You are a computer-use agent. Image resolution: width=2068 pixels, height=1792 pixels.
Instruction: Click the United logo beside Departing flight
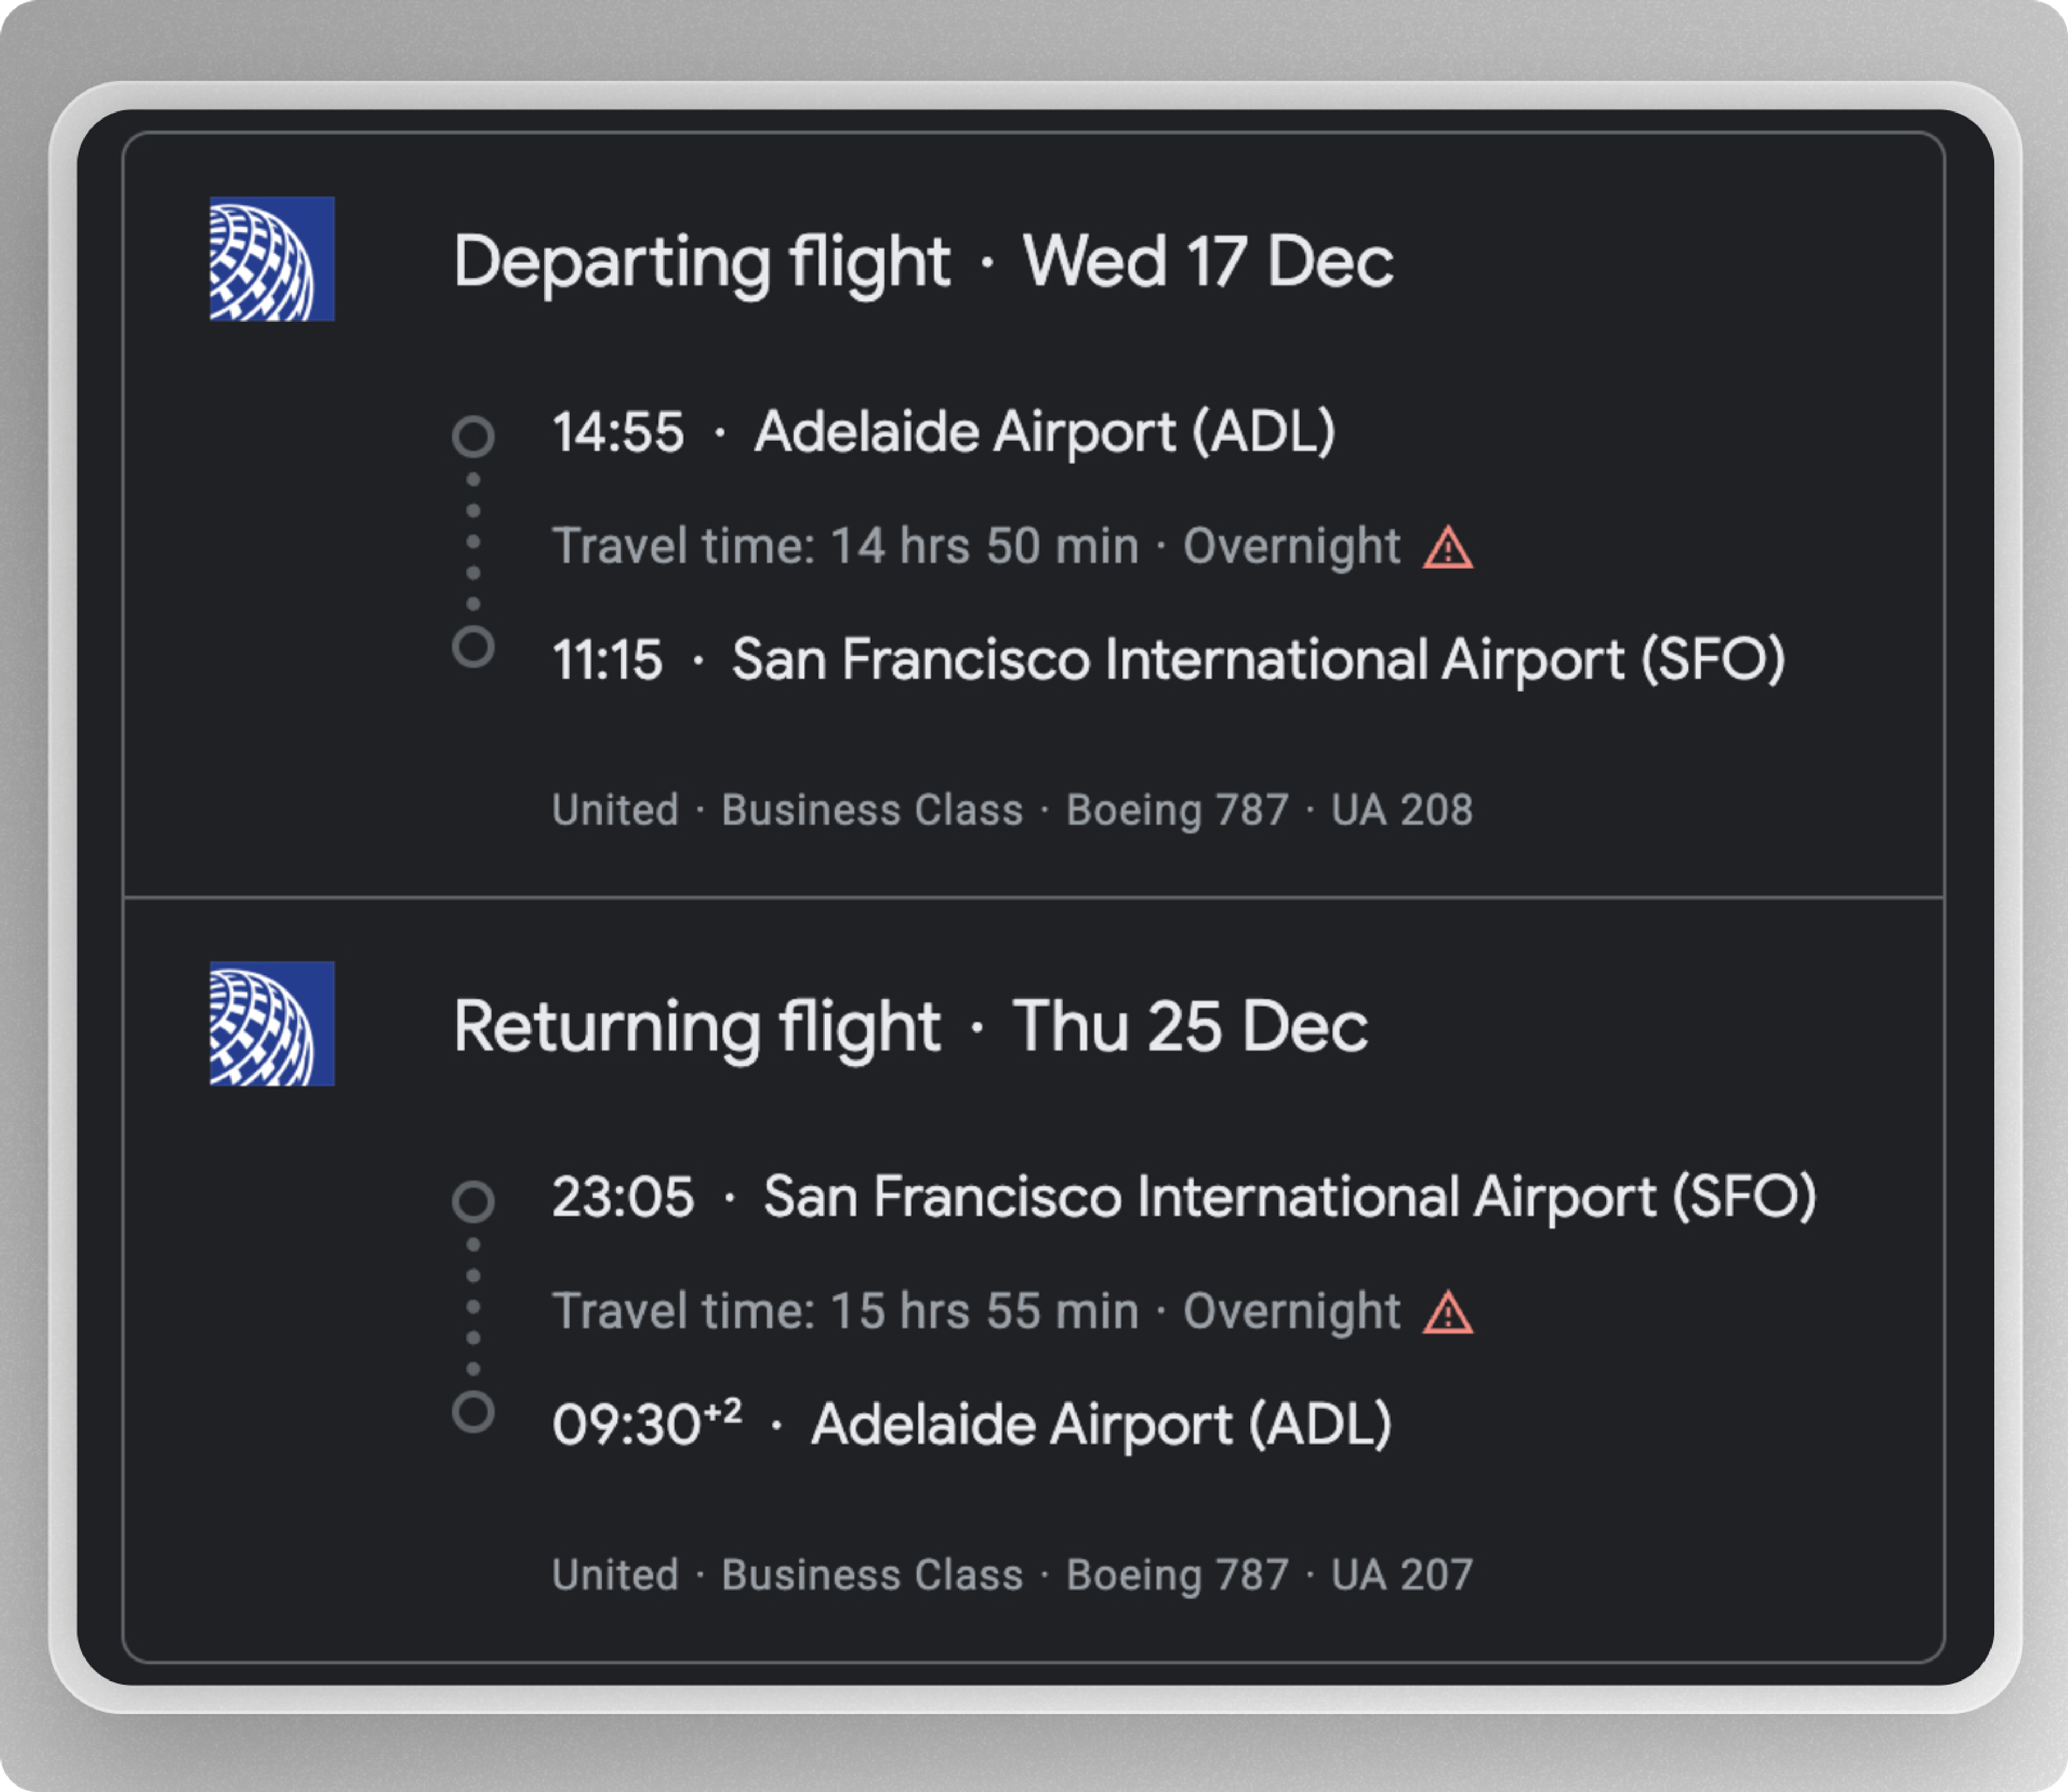272,259
